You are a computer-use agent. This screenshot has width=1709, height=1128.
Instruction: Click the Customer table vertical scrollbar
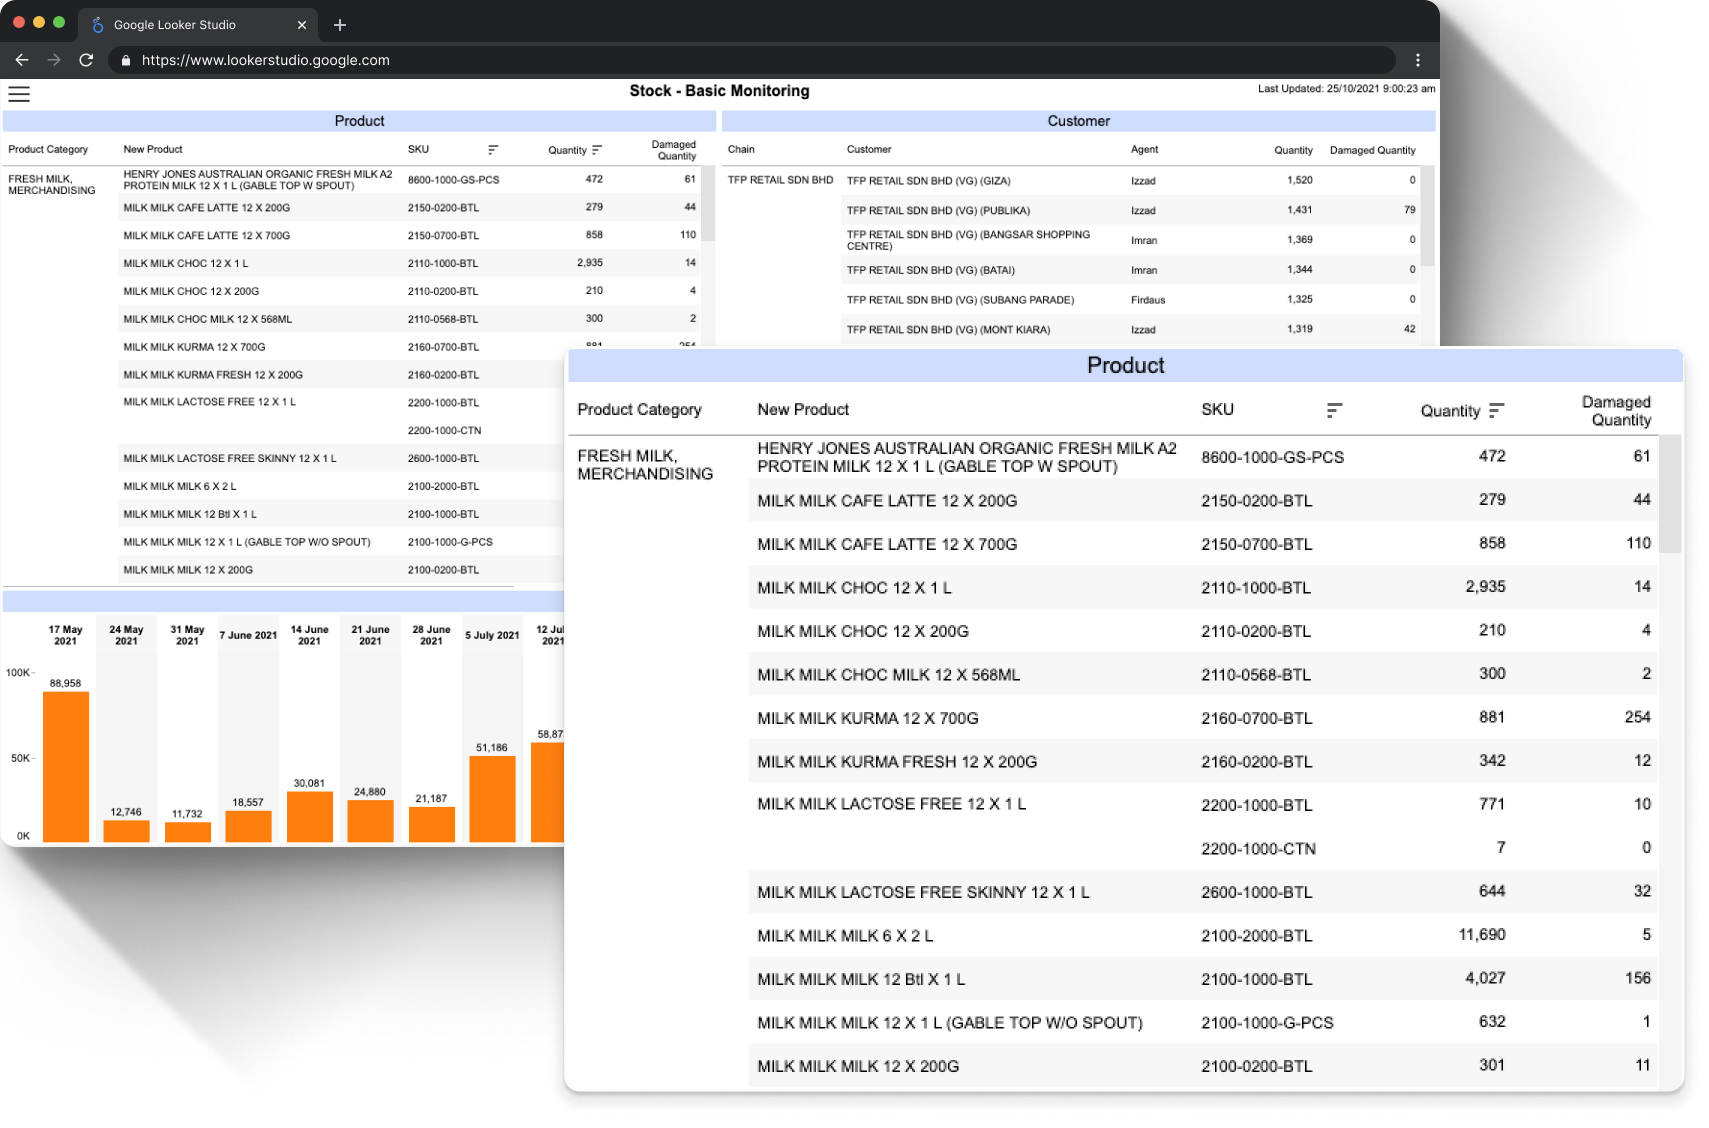point(1427,215)
